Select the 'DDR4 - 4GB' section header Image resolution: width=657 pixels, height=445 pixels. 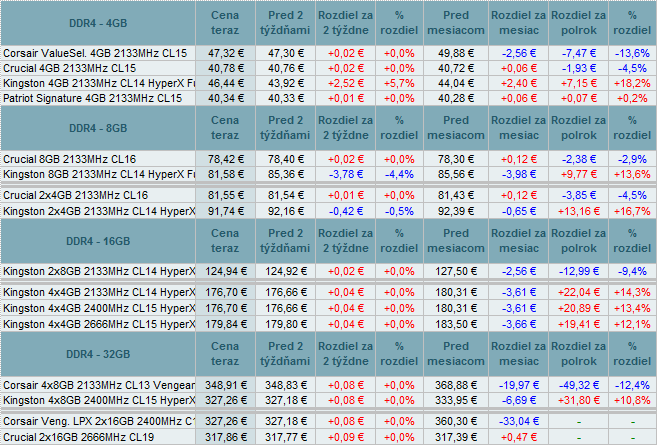(x=98, y=23)
